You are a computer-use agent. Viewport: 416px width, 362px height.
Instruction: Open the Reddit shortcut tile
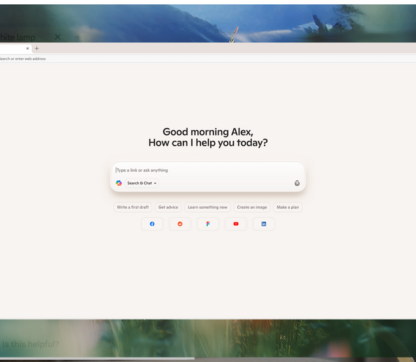coord(180,224)
